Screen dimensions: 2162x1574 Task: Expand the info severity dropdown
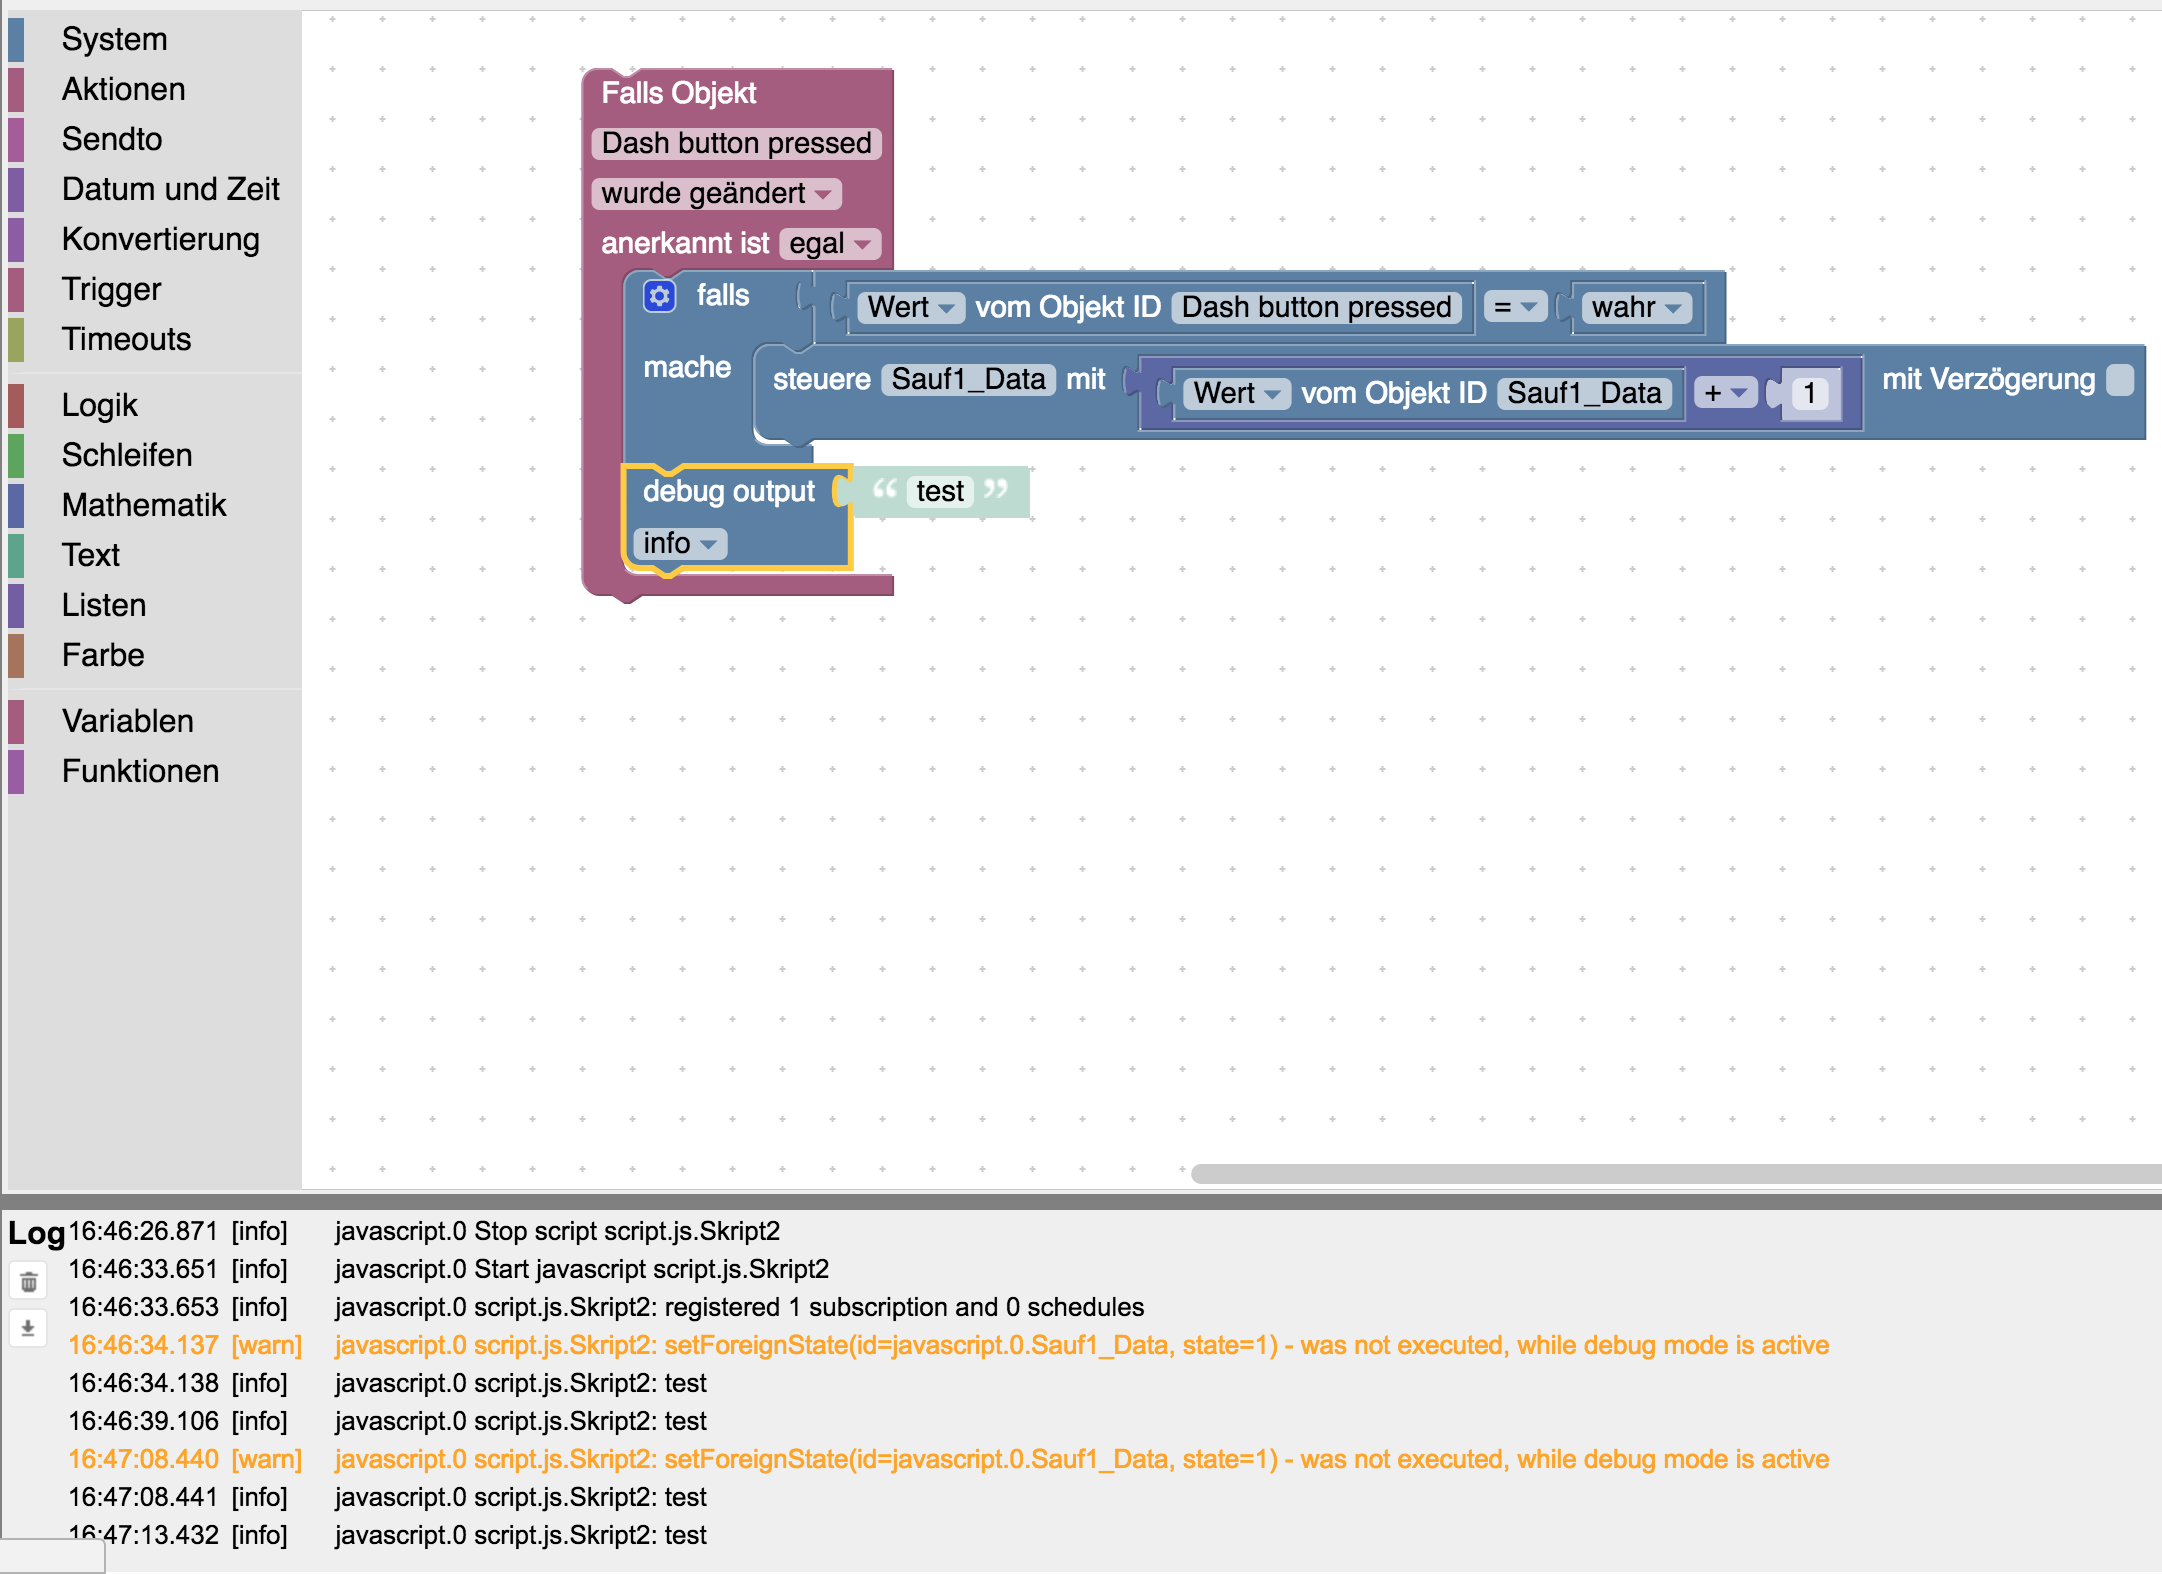[680, 543]
